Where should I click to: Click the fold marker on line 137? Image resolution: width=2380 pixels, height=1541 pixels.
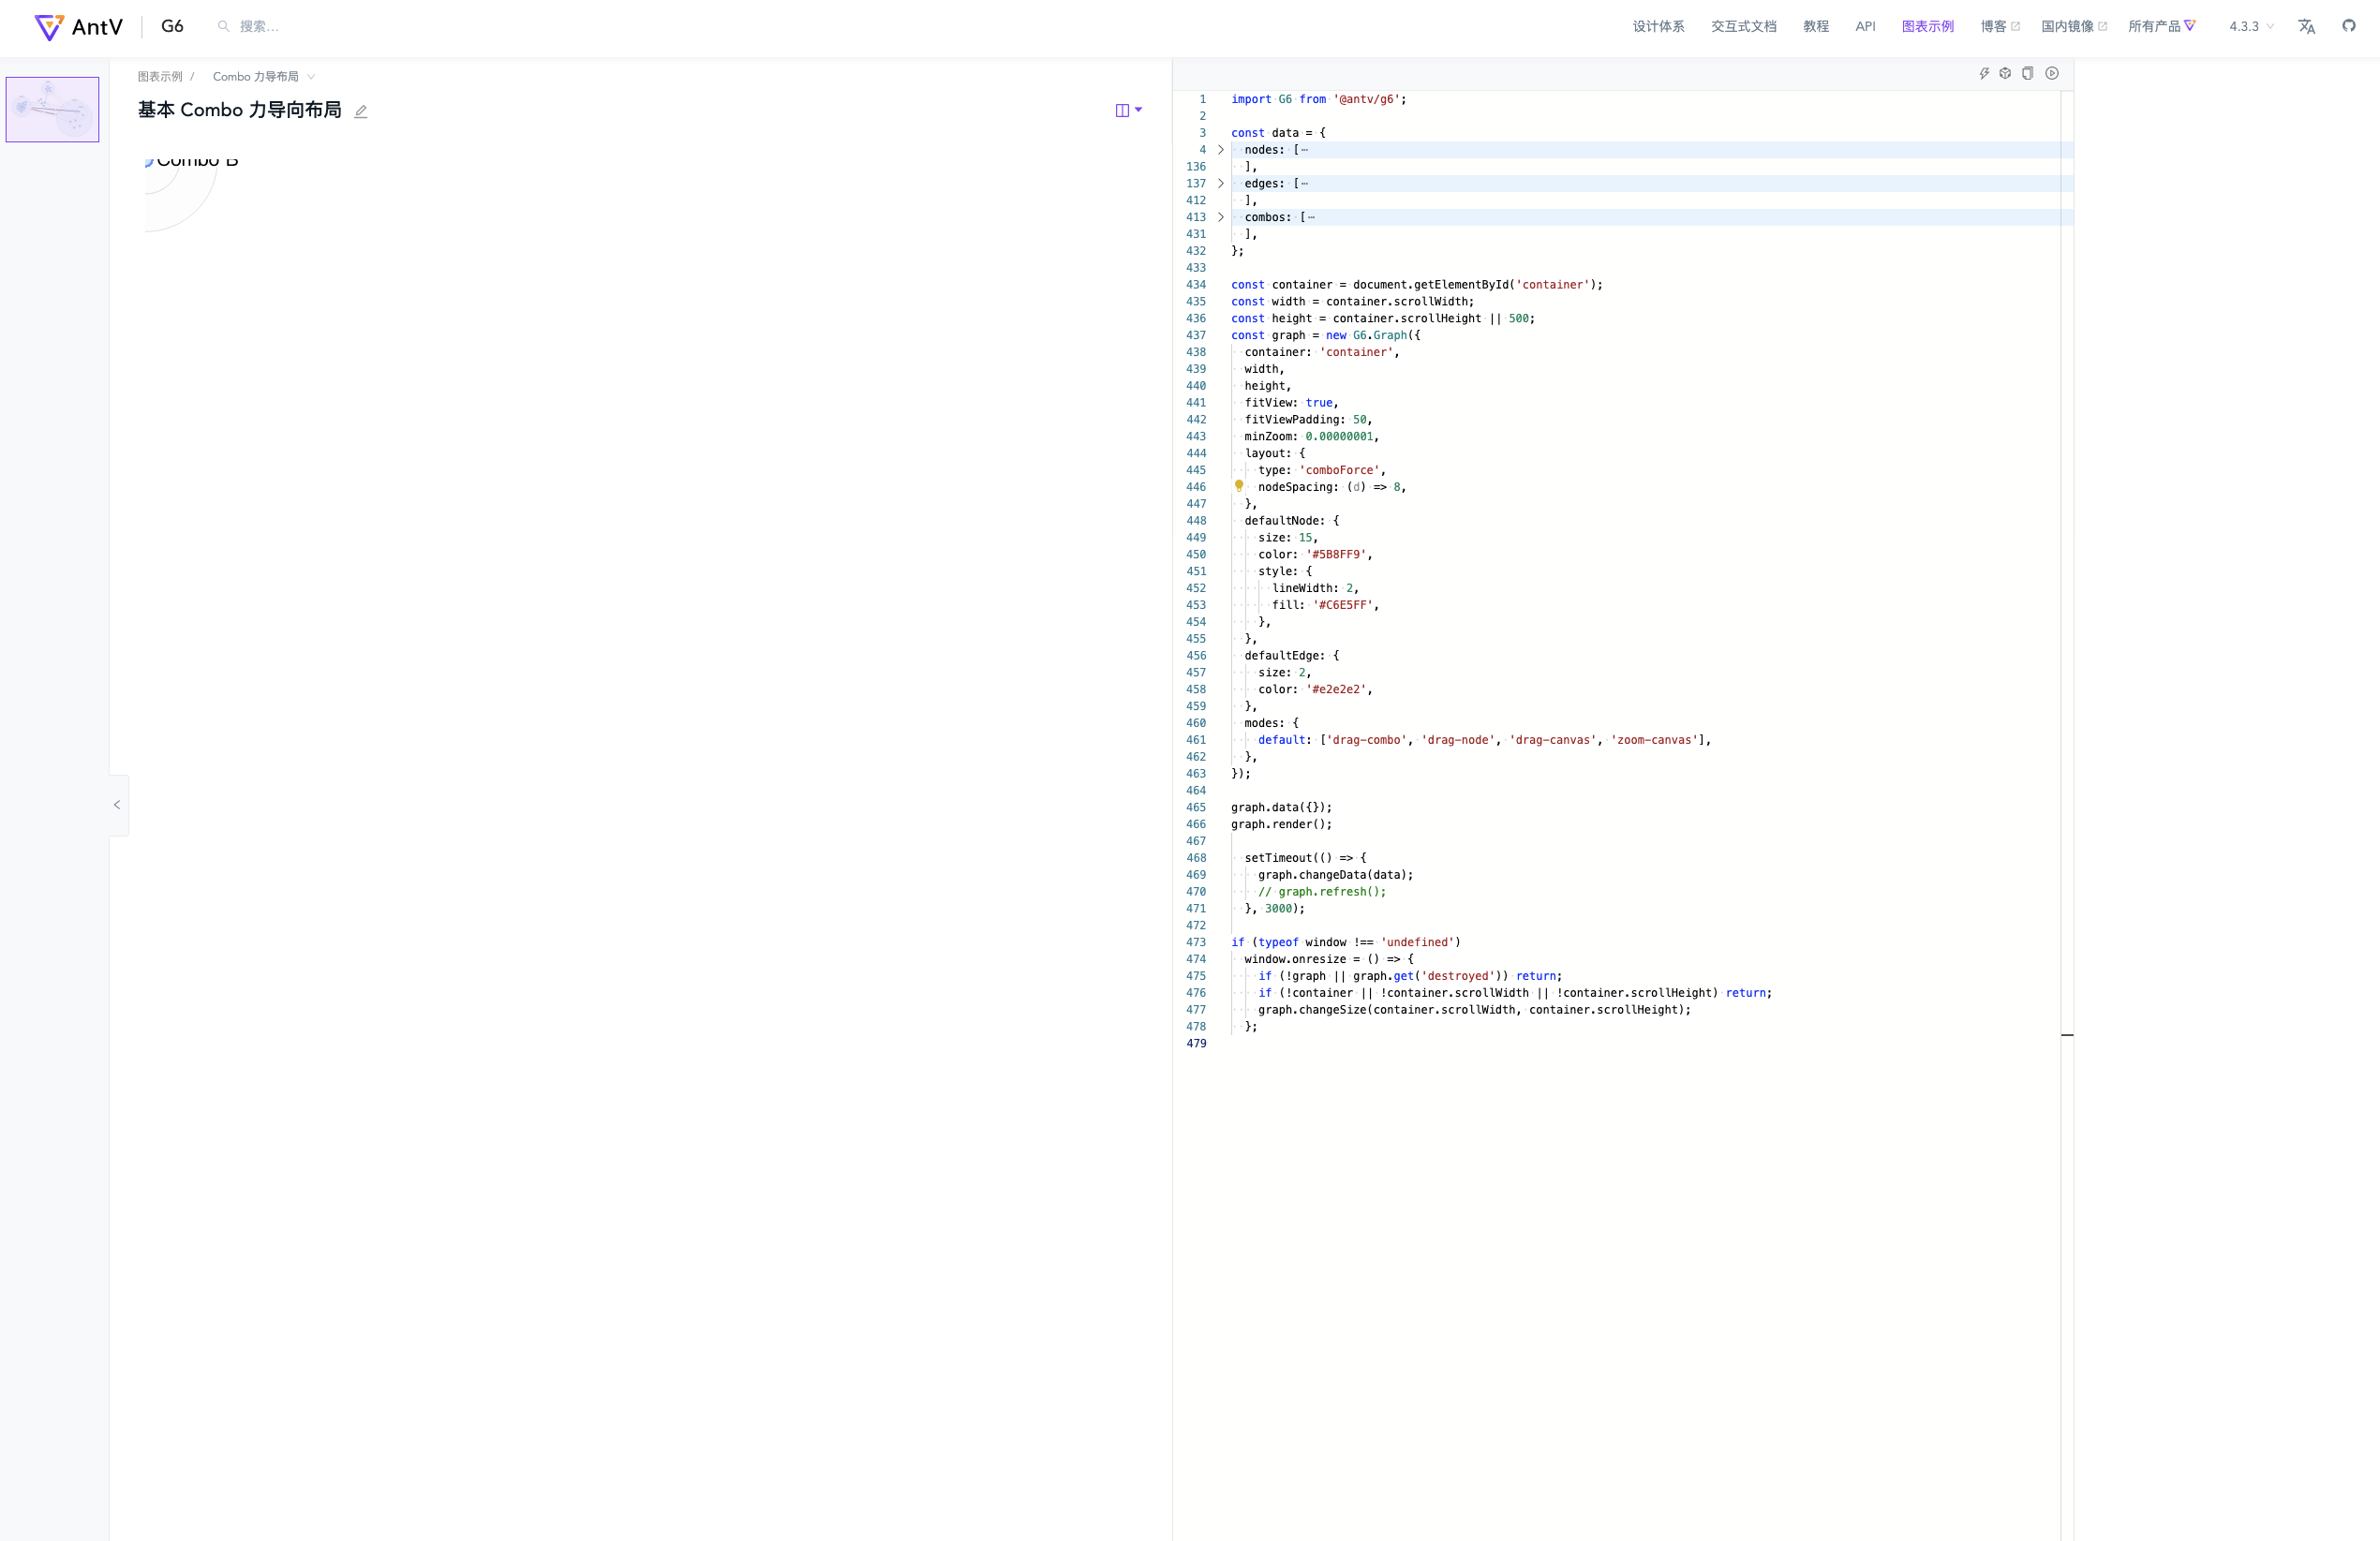click(x=1220, y=183)
